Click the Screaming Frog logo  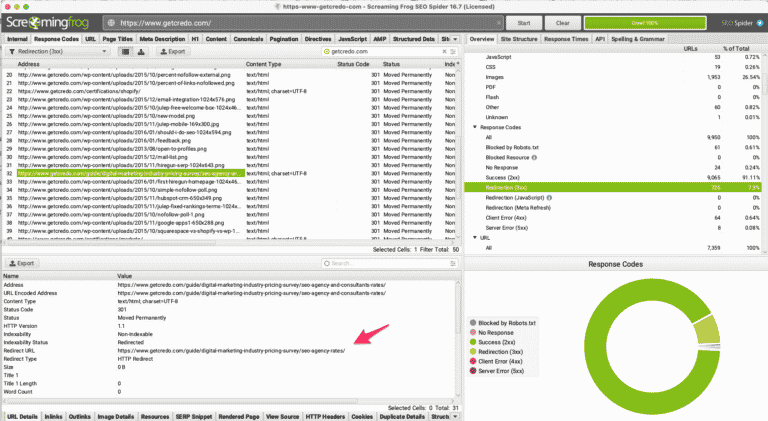(x=48, y=23)
